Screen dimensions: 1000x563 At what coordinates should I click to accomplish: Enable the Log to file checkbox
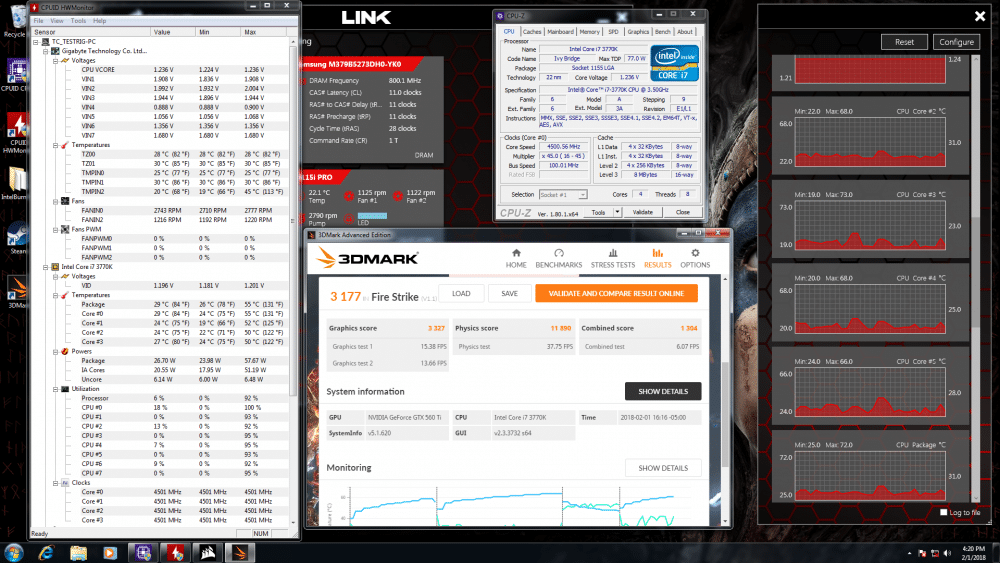point(943,512)
